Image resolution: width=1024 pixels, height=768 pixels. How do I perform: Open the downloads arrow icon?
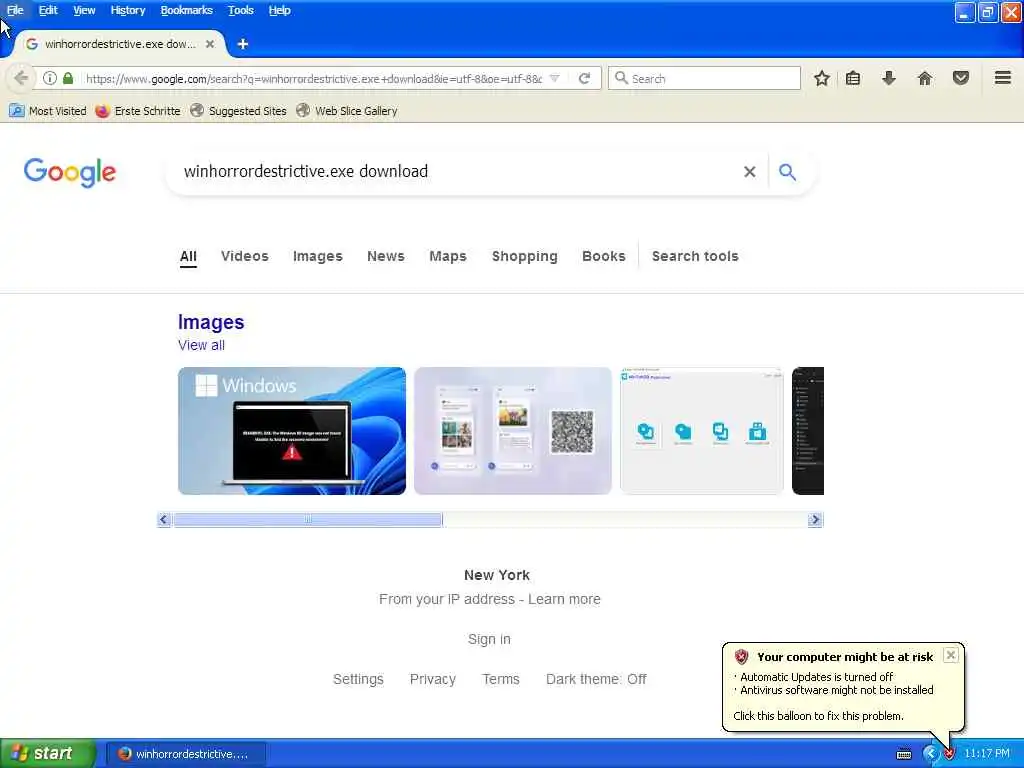(888, 78)
